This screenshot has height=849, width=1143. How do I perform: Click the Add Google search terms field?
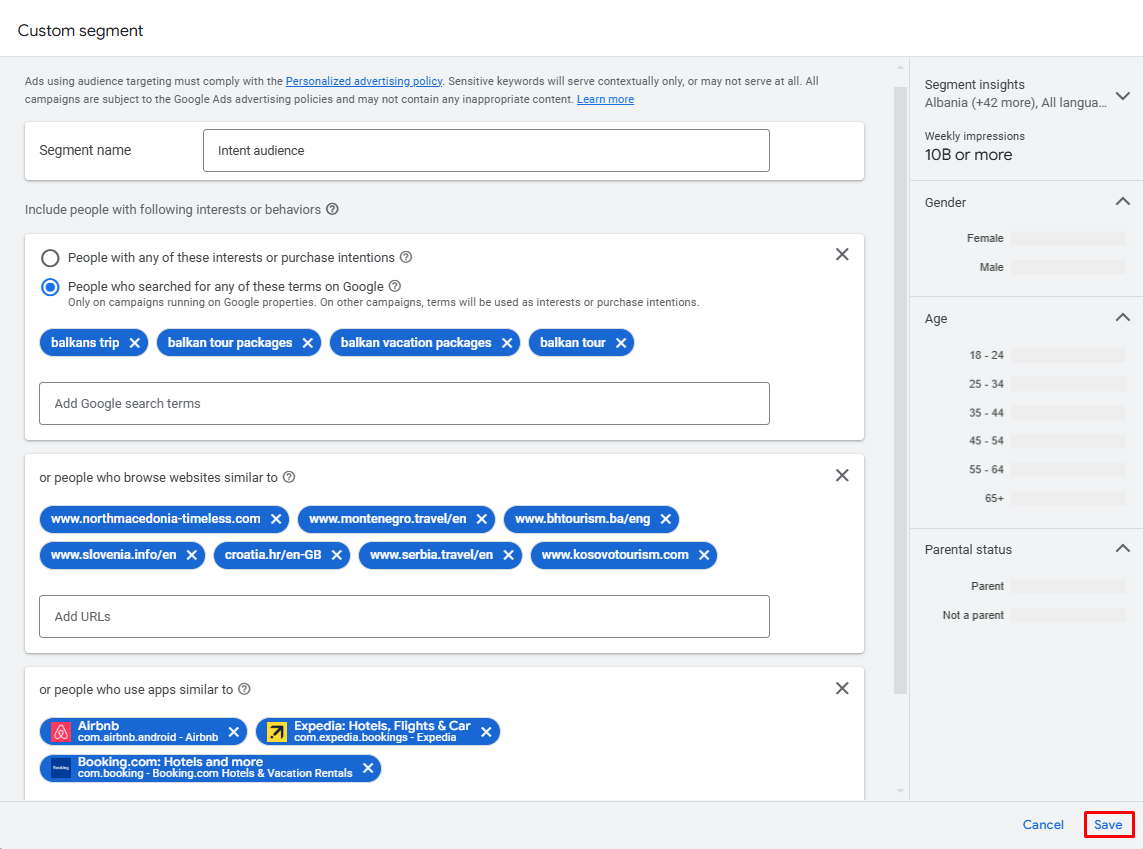(x=405, y=404)
